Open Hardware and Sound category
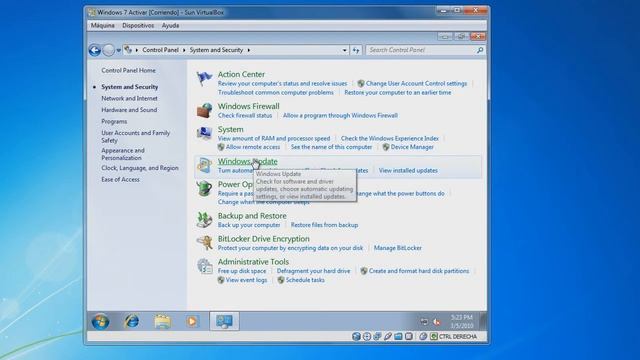This screenshot has width=640, height=360. [129, 110]
